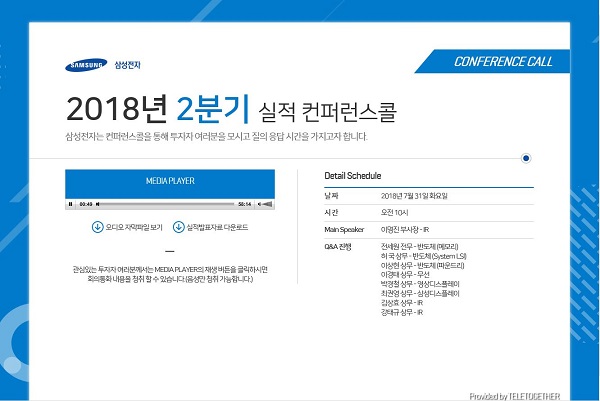Click the download arrow icon beside 오디오 지원파일 보기
This screenshot has height=401, width=600.
[98, 227]
